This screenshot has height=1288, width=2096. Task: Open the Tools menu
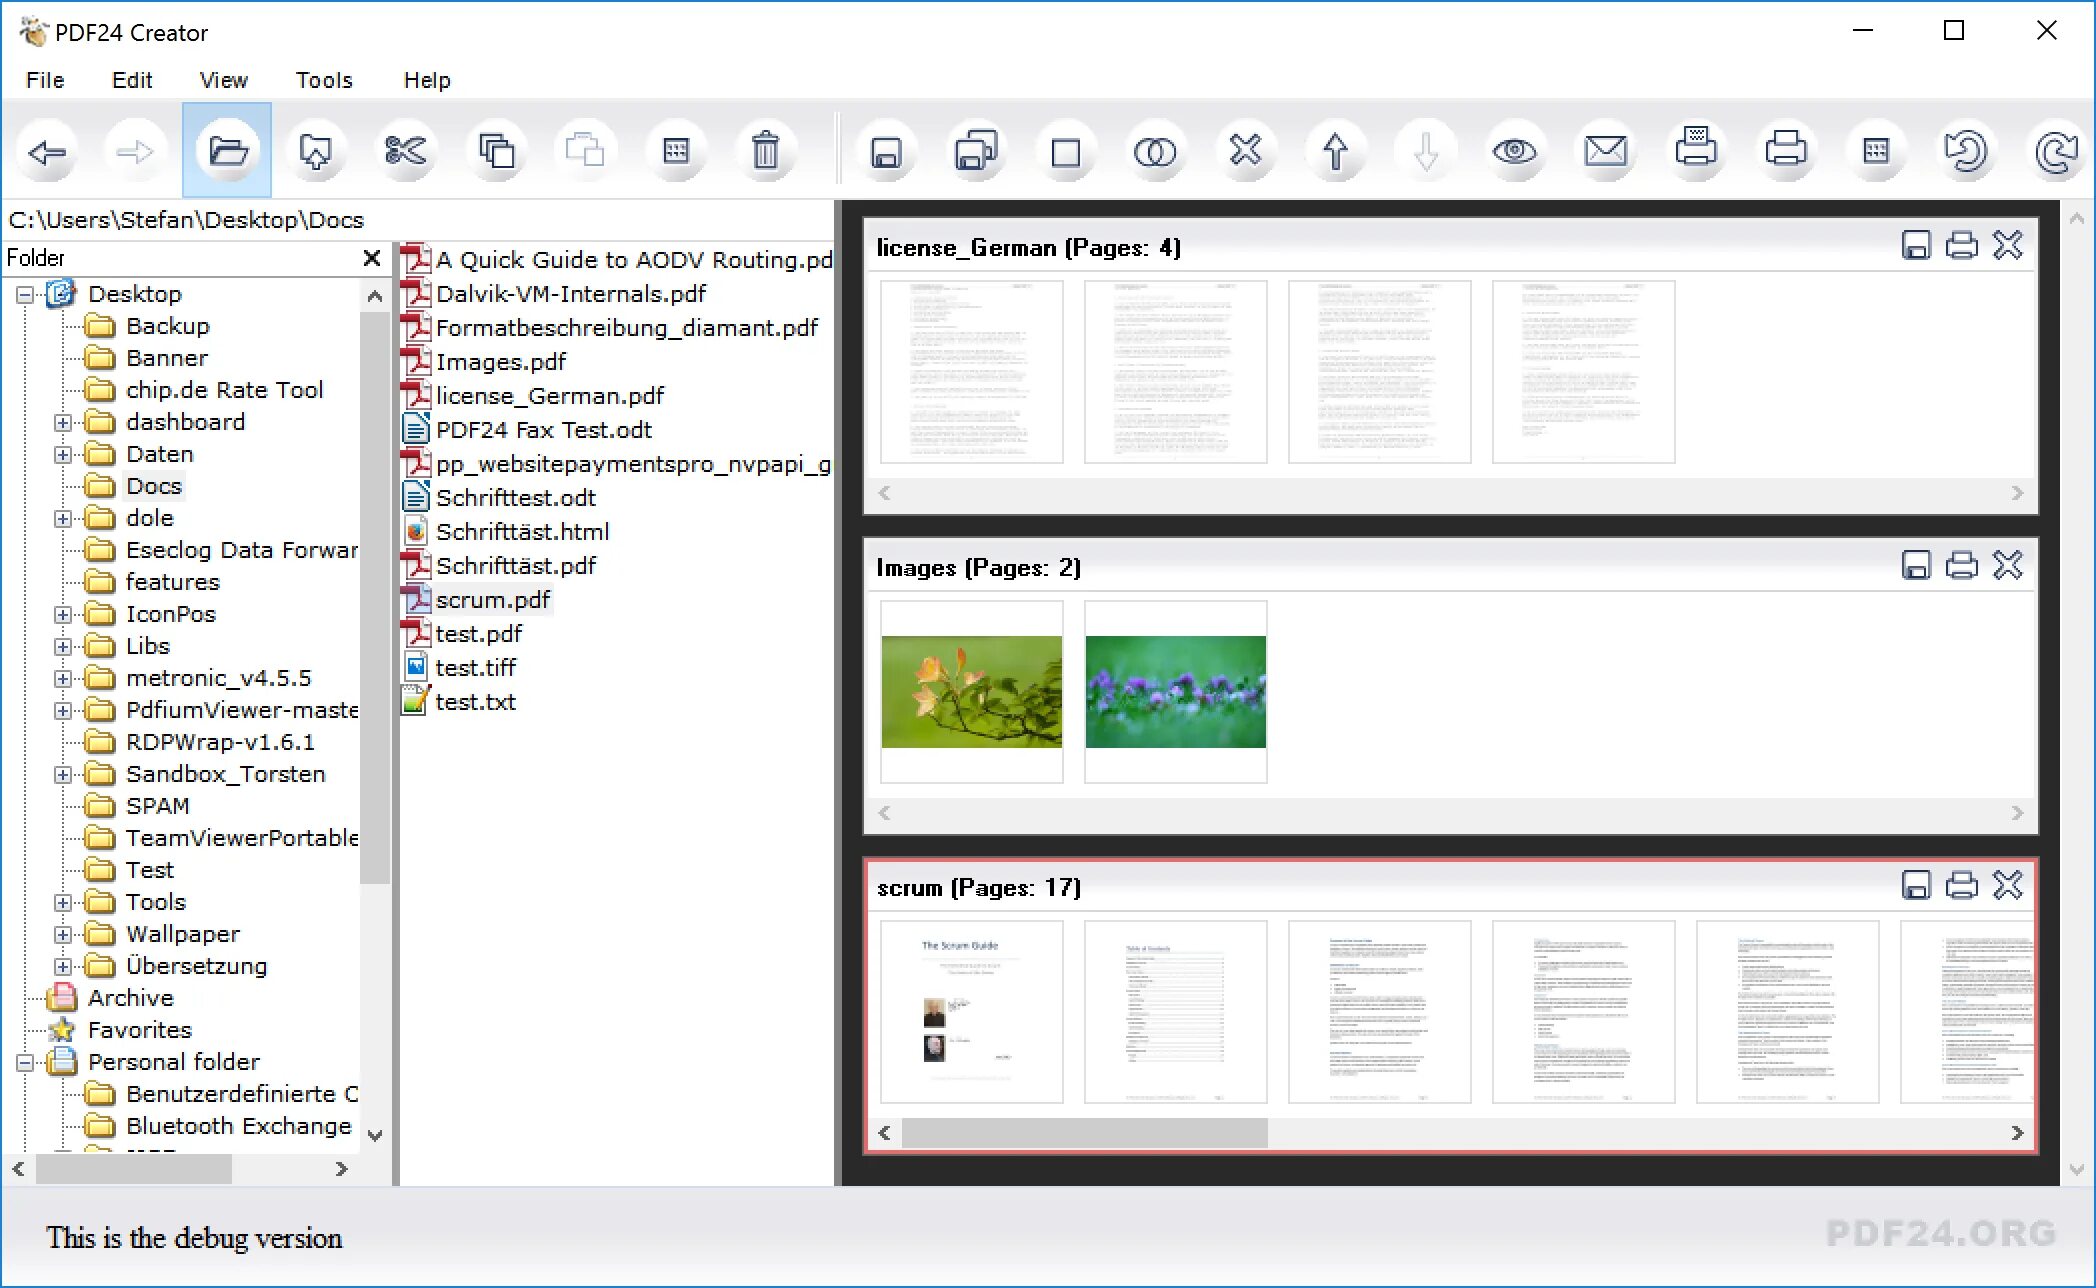[323, 80]
